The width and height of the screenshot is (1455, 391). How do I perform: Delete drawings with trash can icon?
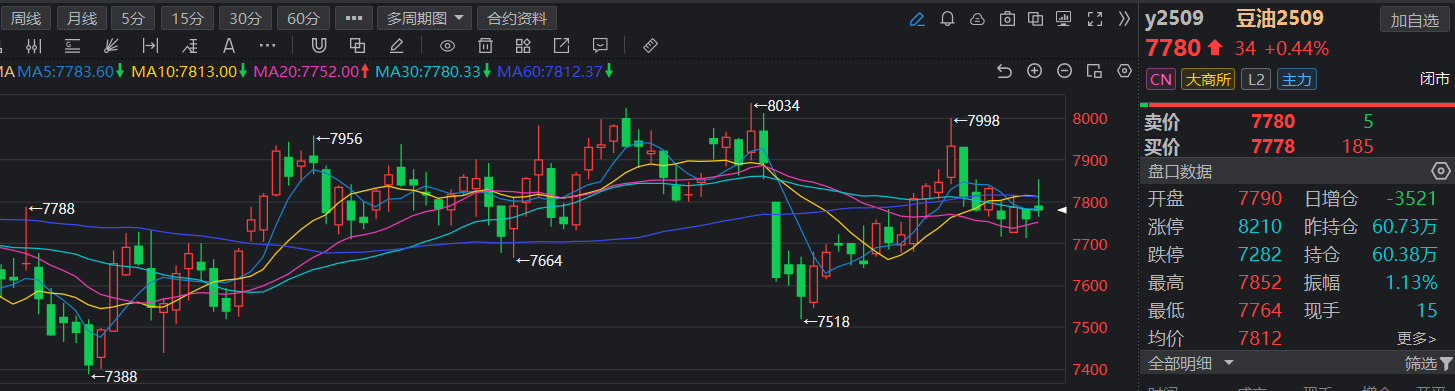485,45
